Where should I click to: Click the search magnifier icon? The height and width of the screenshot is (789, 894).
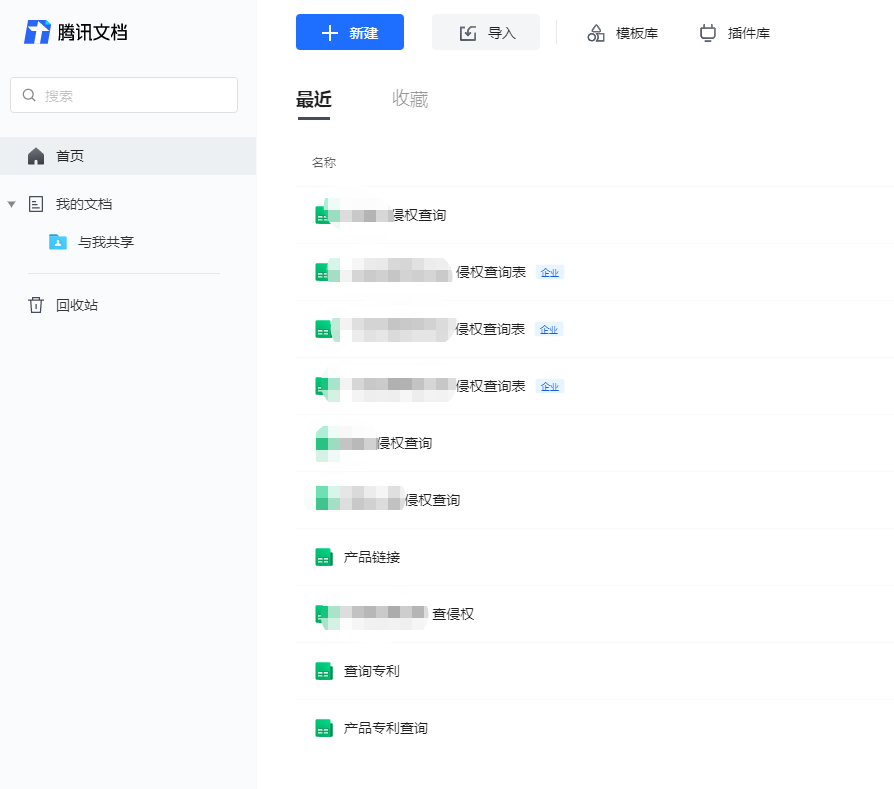point(29,94)
